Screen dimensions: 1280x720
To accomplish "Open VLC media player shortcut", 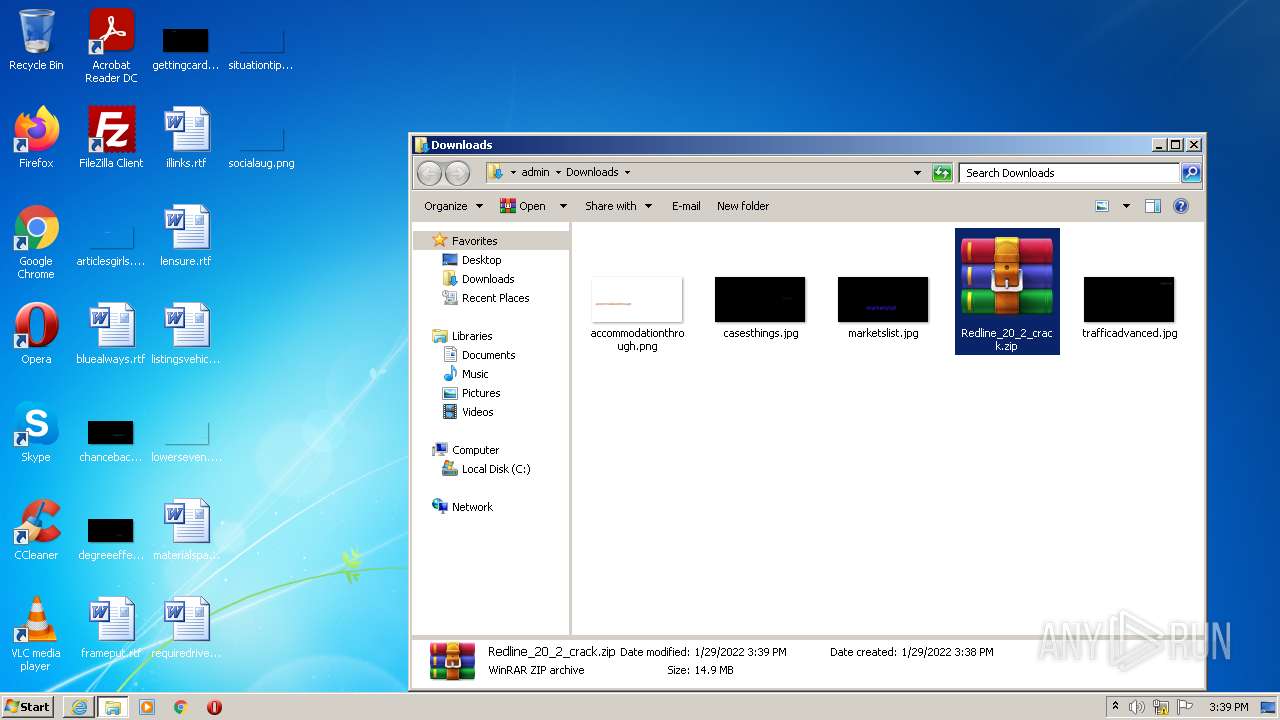I will click(x=36, y=634).
